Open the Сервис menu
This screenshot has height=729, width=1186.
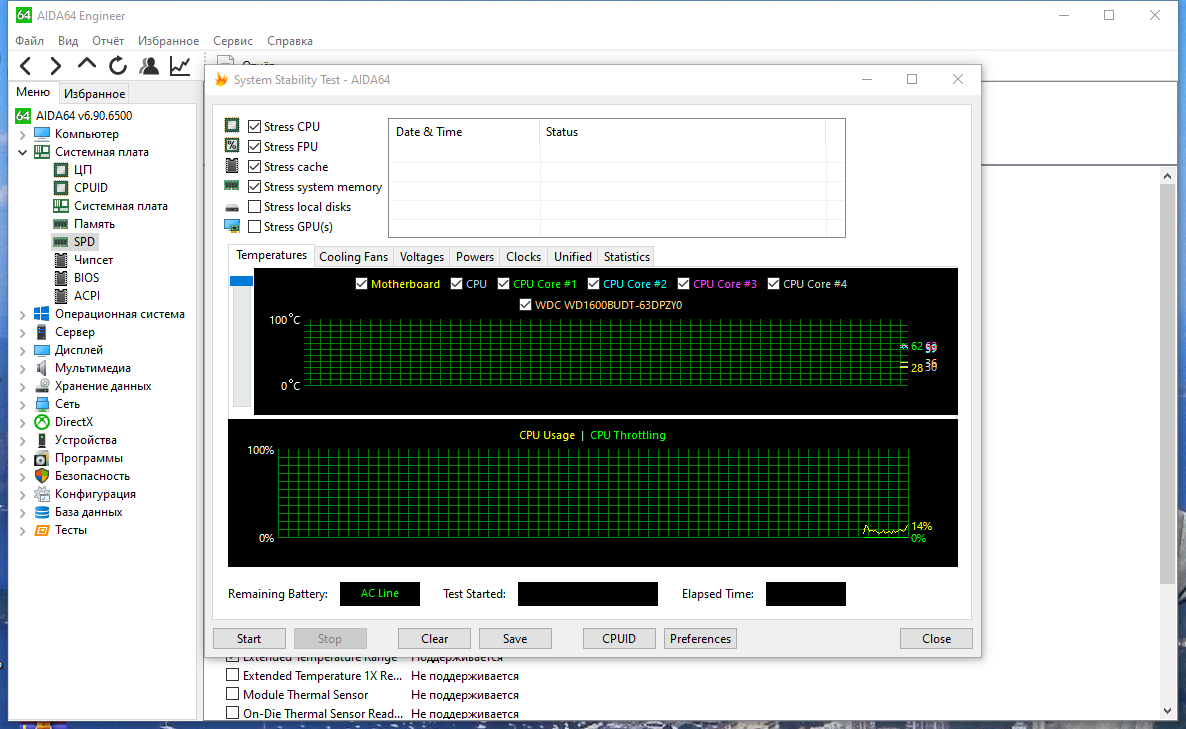point(233,41)
